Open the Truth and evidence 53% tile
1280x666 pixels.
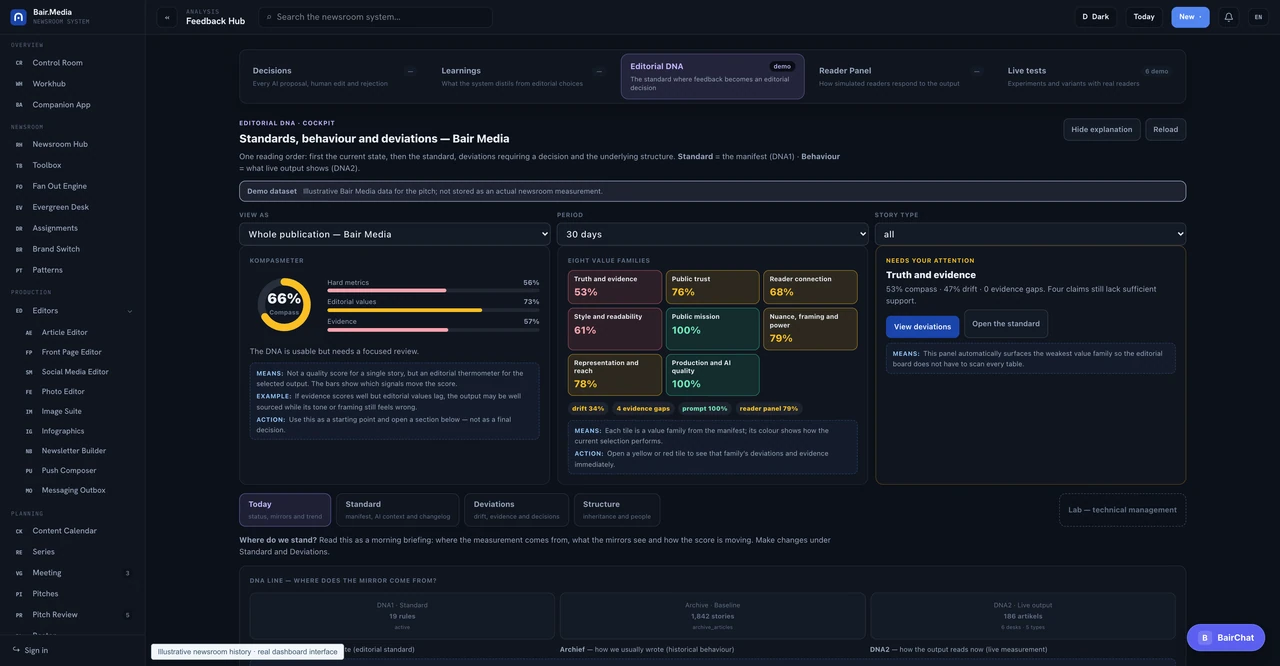tap(615, 287)
